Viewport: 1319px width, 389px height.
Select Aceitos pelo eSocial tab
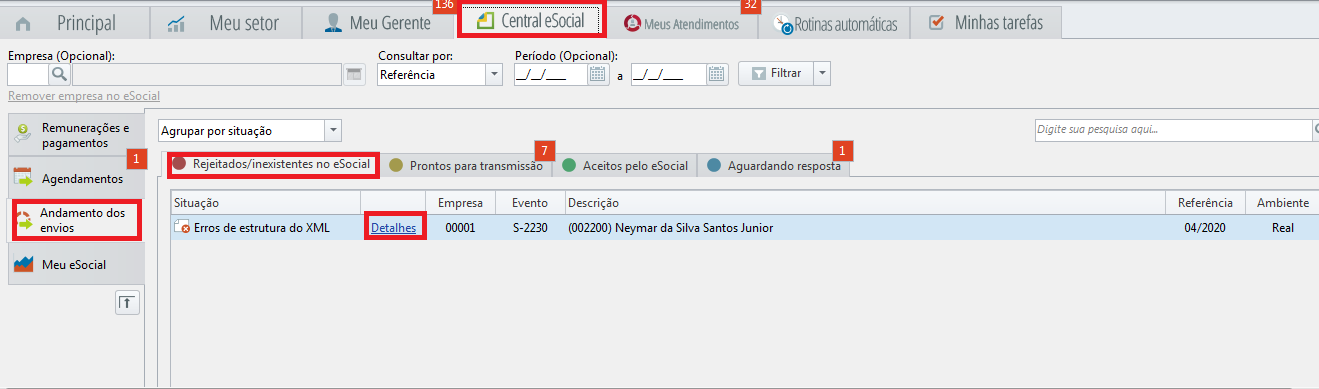[625, 166]
